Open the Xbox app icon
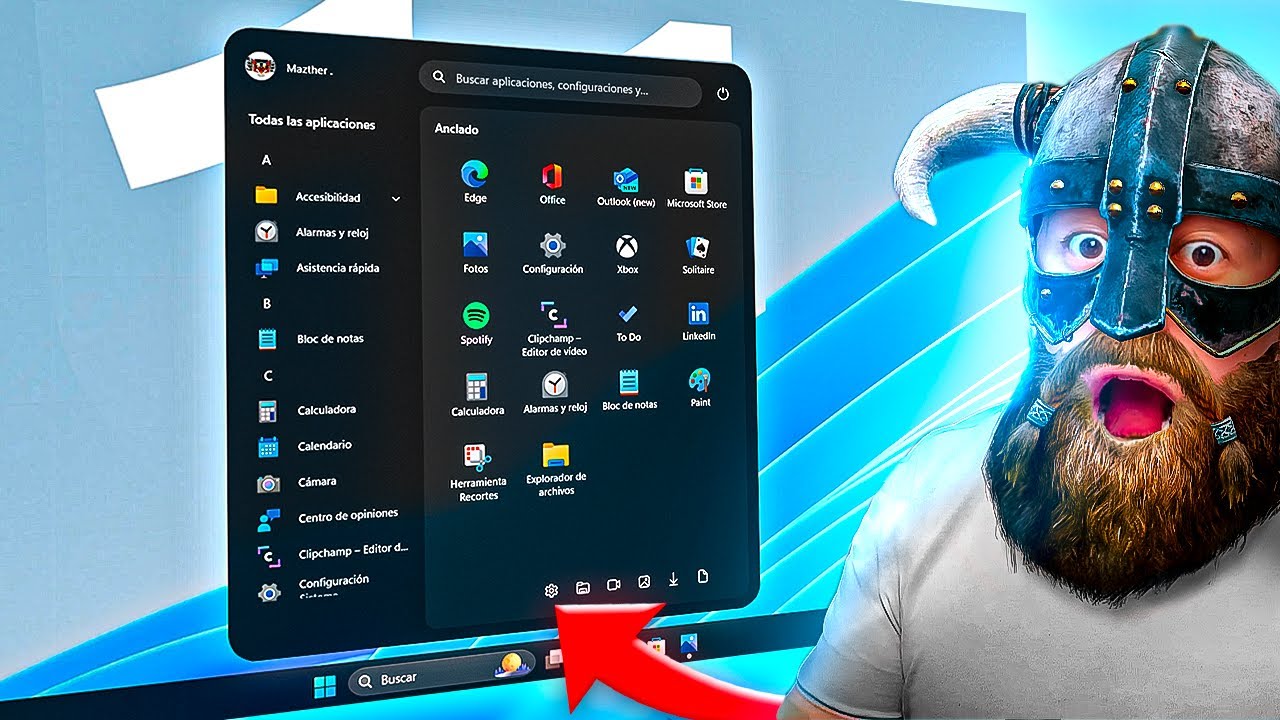The height and width of the screenshot is (720, 1280). pos(627,254)
